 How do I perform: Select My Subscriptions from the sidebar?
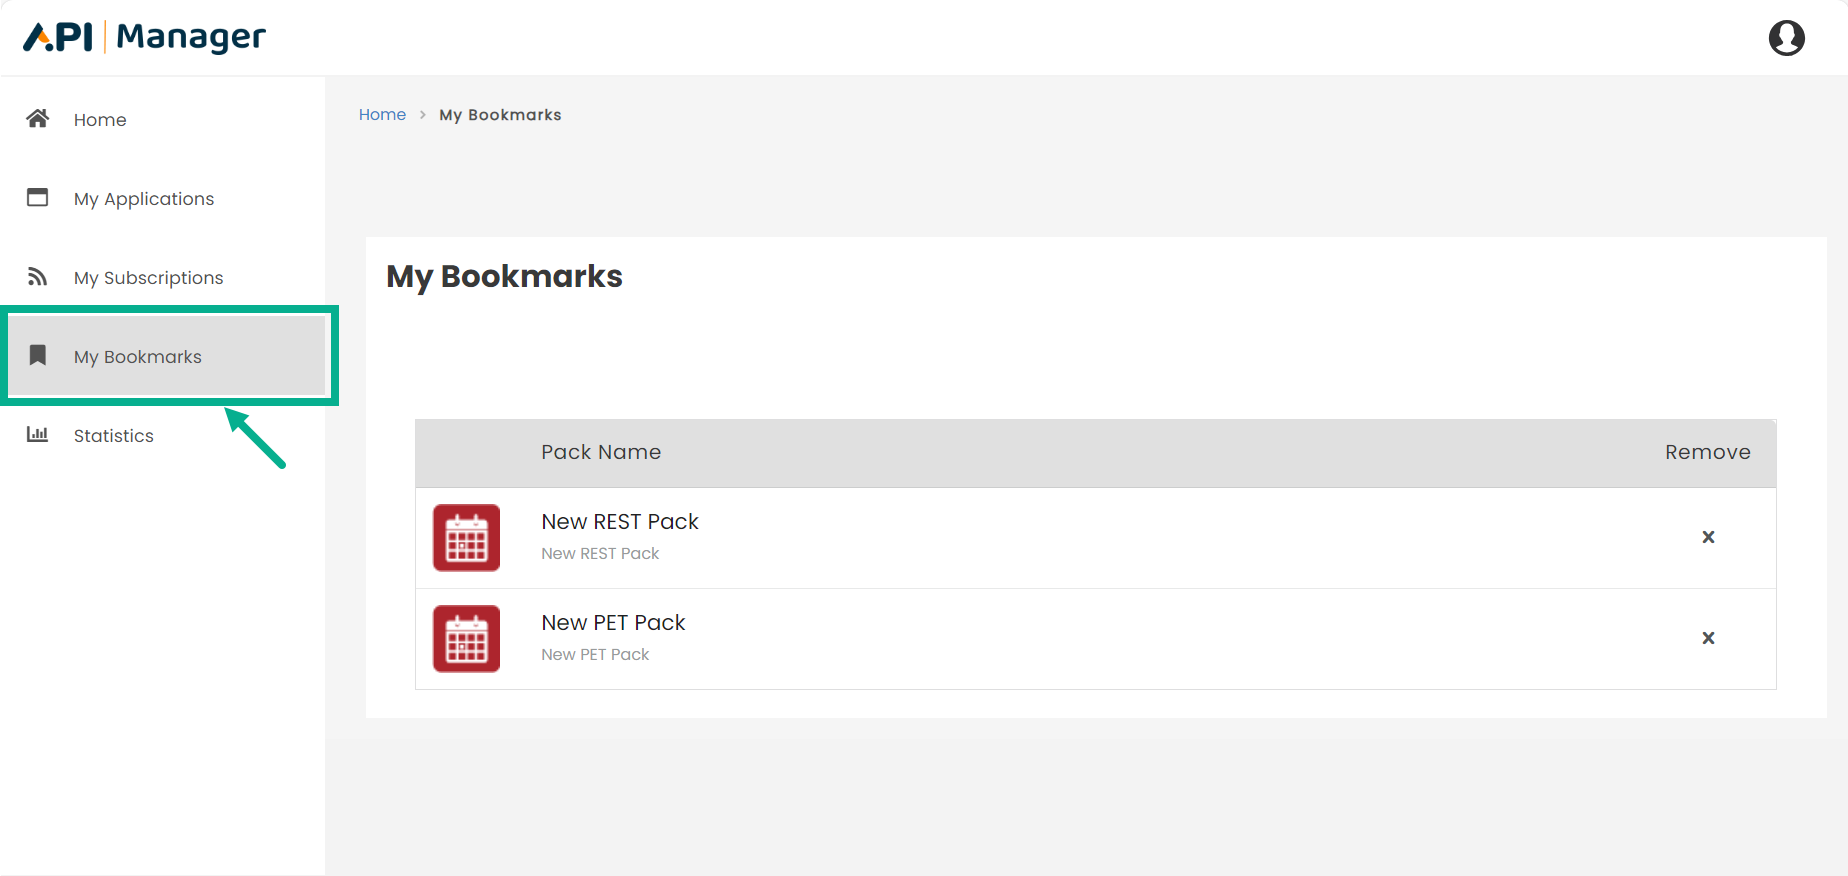pyautogui.click(x=148, y=277)
